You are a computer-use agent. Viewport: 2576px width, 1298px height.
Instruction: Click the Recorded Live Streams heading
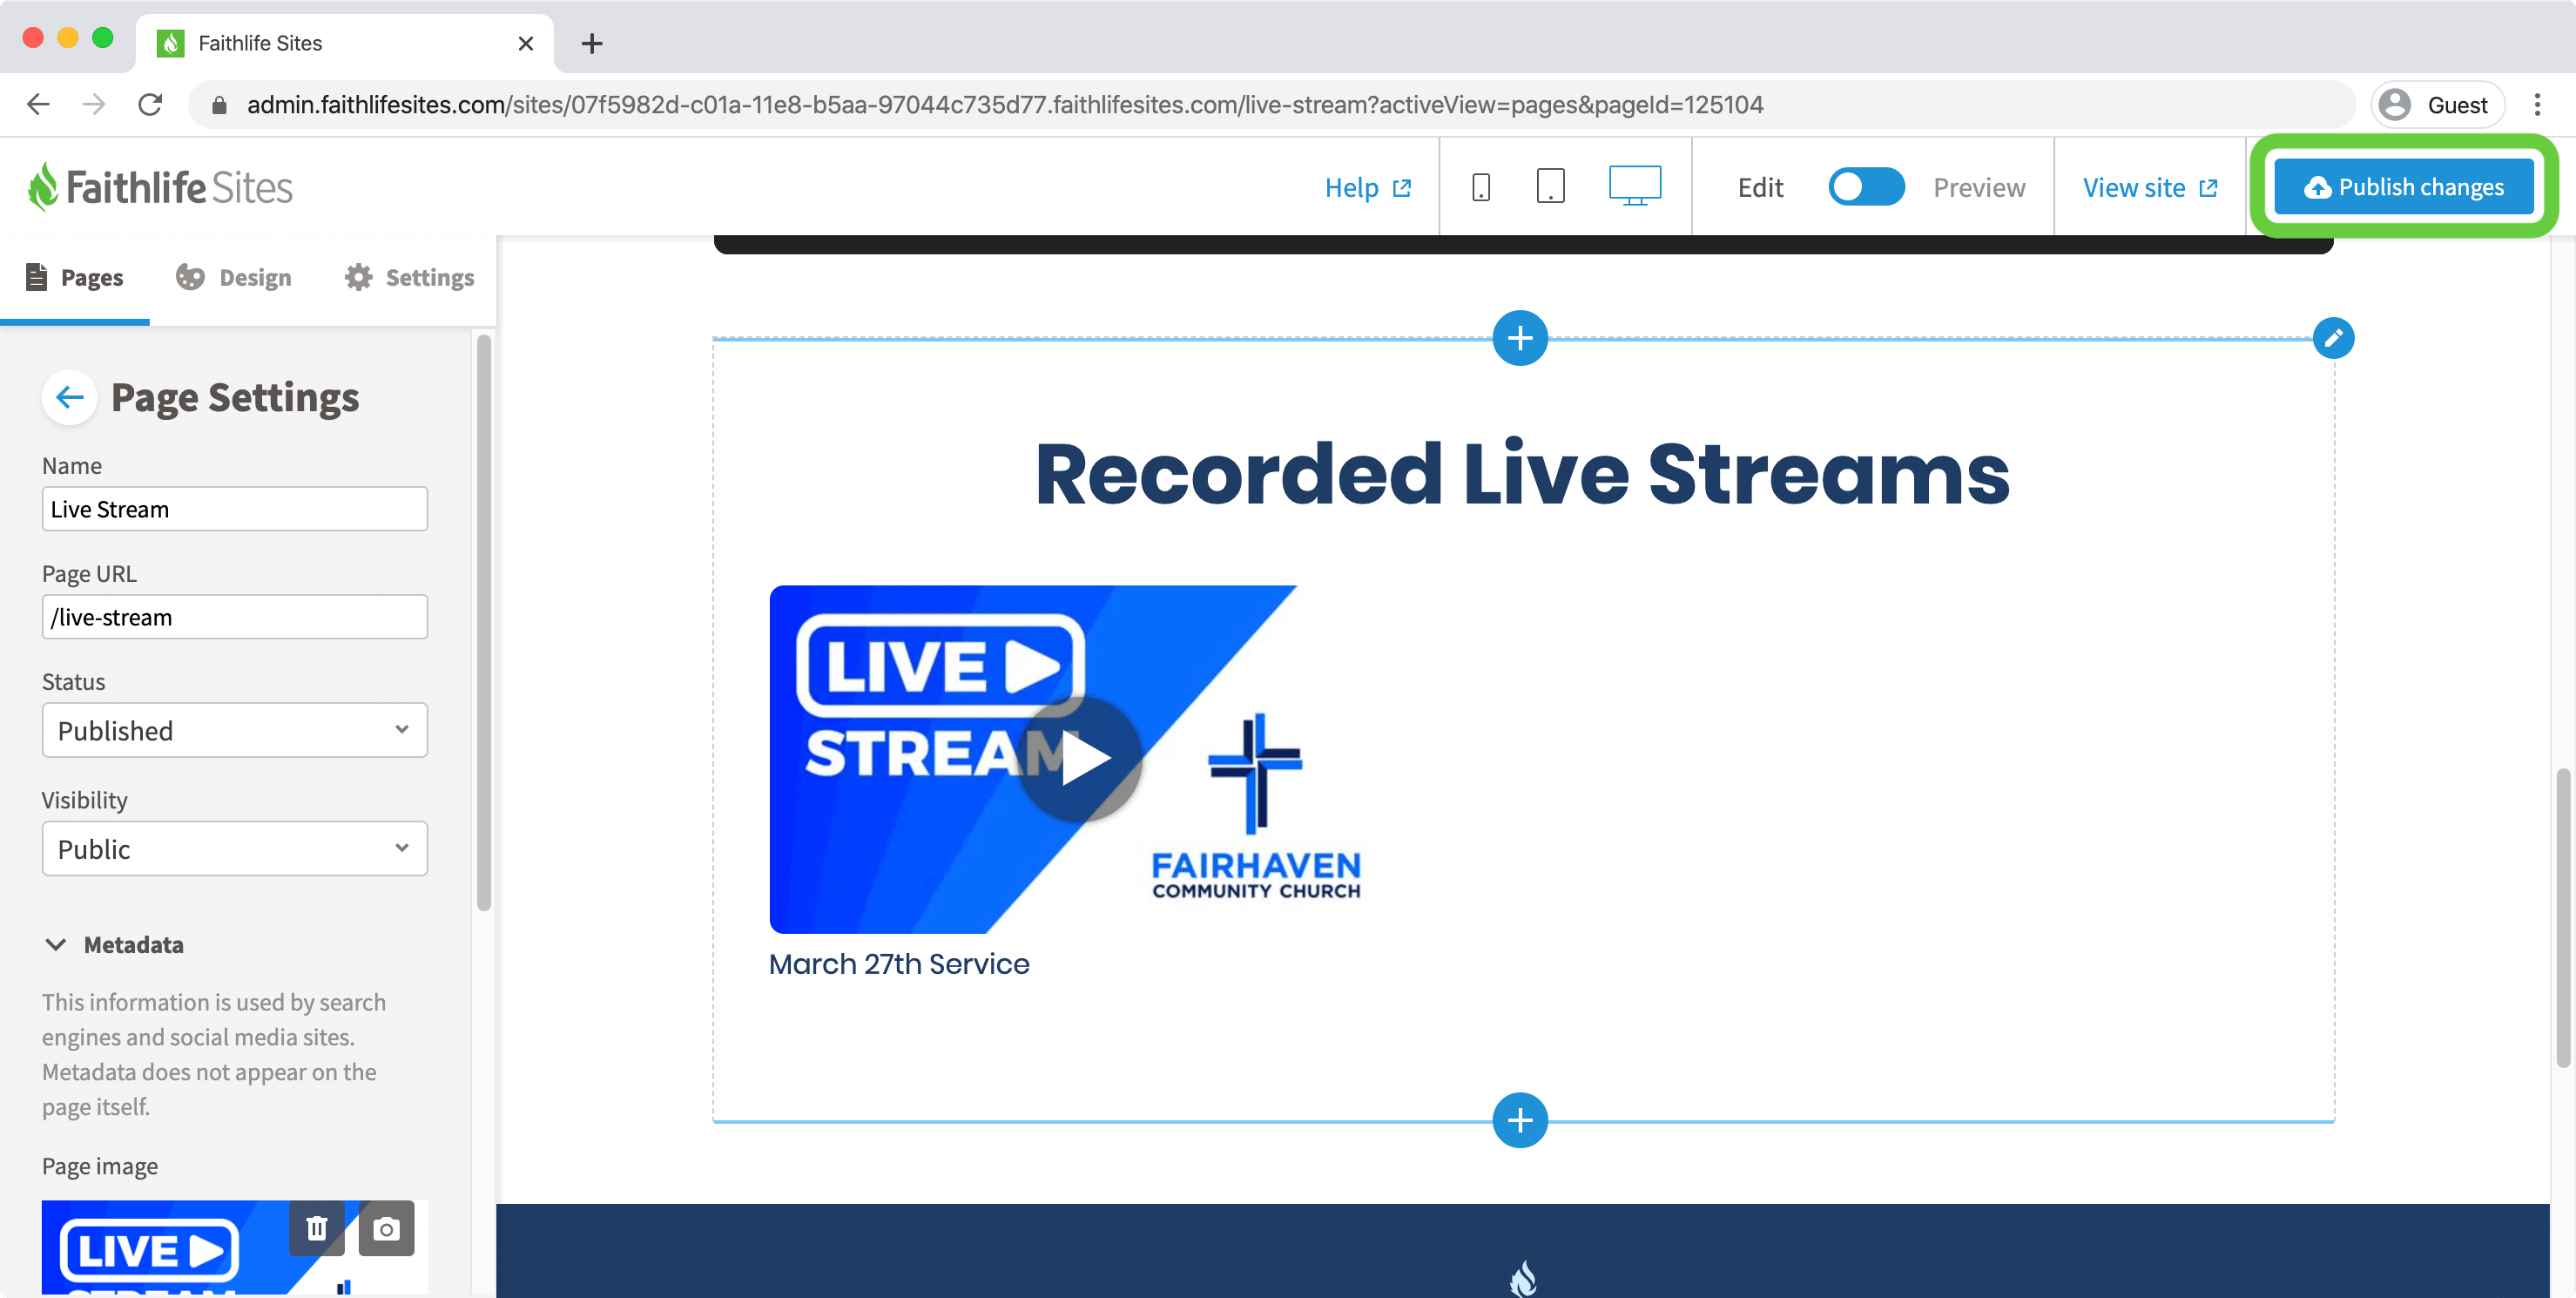(x=1522, y=474)
